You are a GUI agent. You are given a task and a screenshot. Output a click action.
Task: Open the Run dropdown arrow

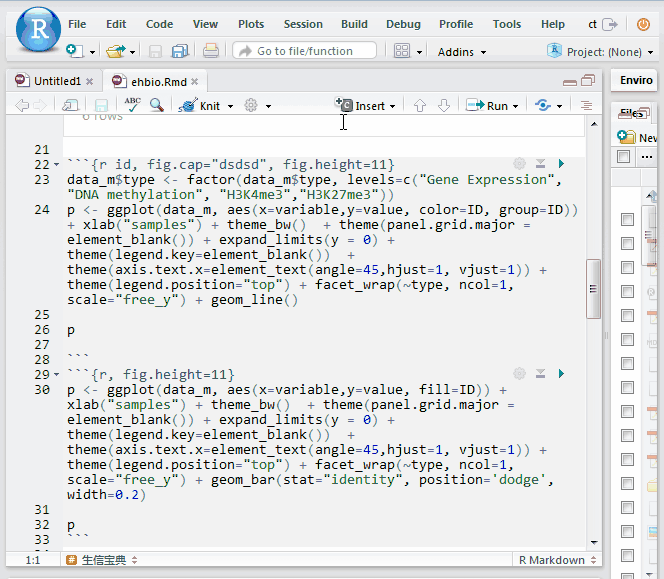[515, 106]
